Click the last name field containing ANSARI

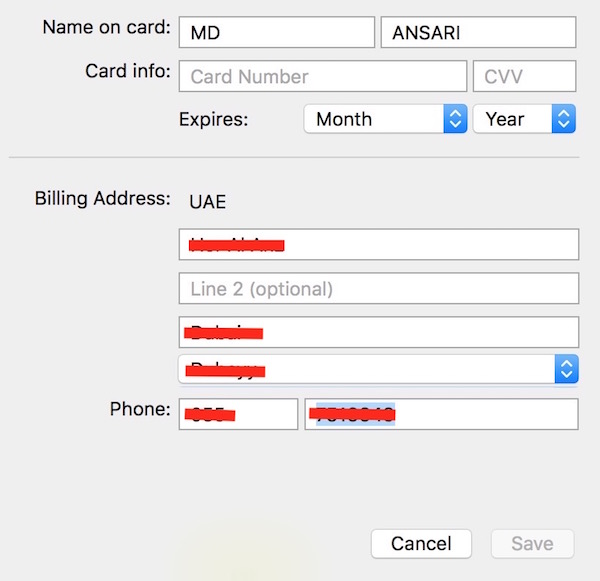(478, 32)
